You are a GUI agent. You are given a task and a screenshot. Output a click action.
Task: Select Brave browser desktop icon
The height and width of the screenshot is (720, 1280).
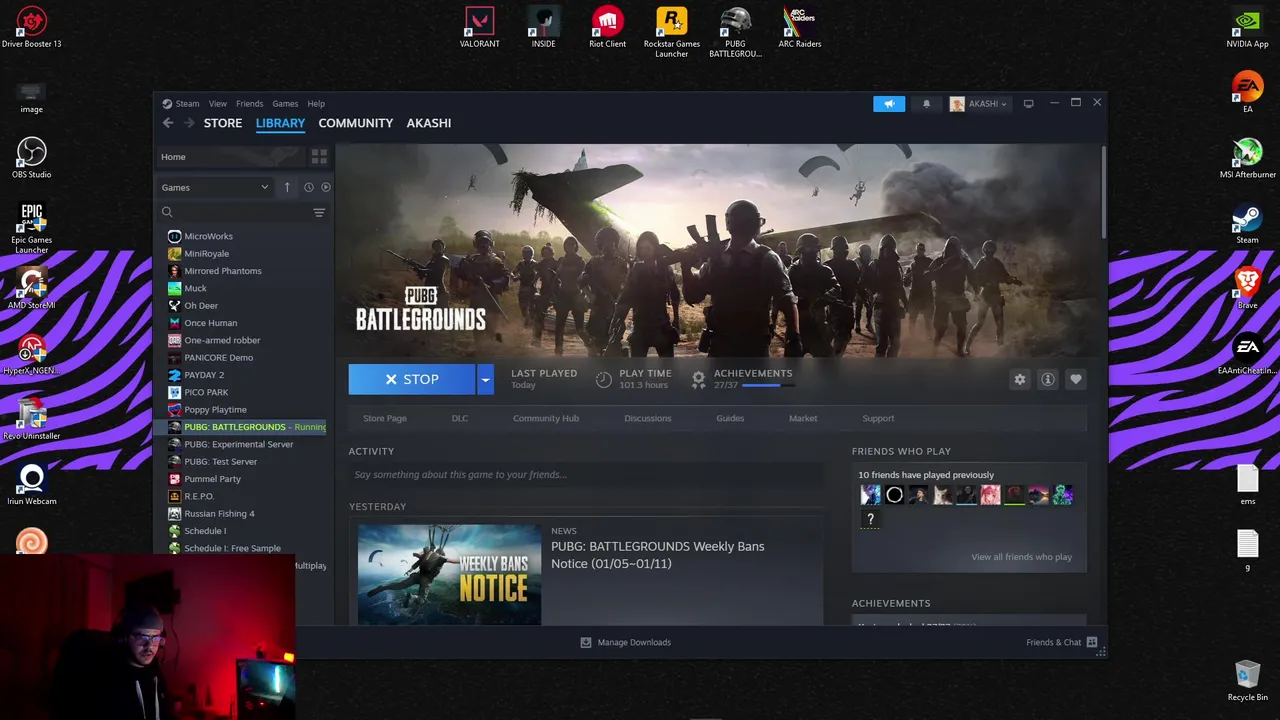coord(1247,289)
